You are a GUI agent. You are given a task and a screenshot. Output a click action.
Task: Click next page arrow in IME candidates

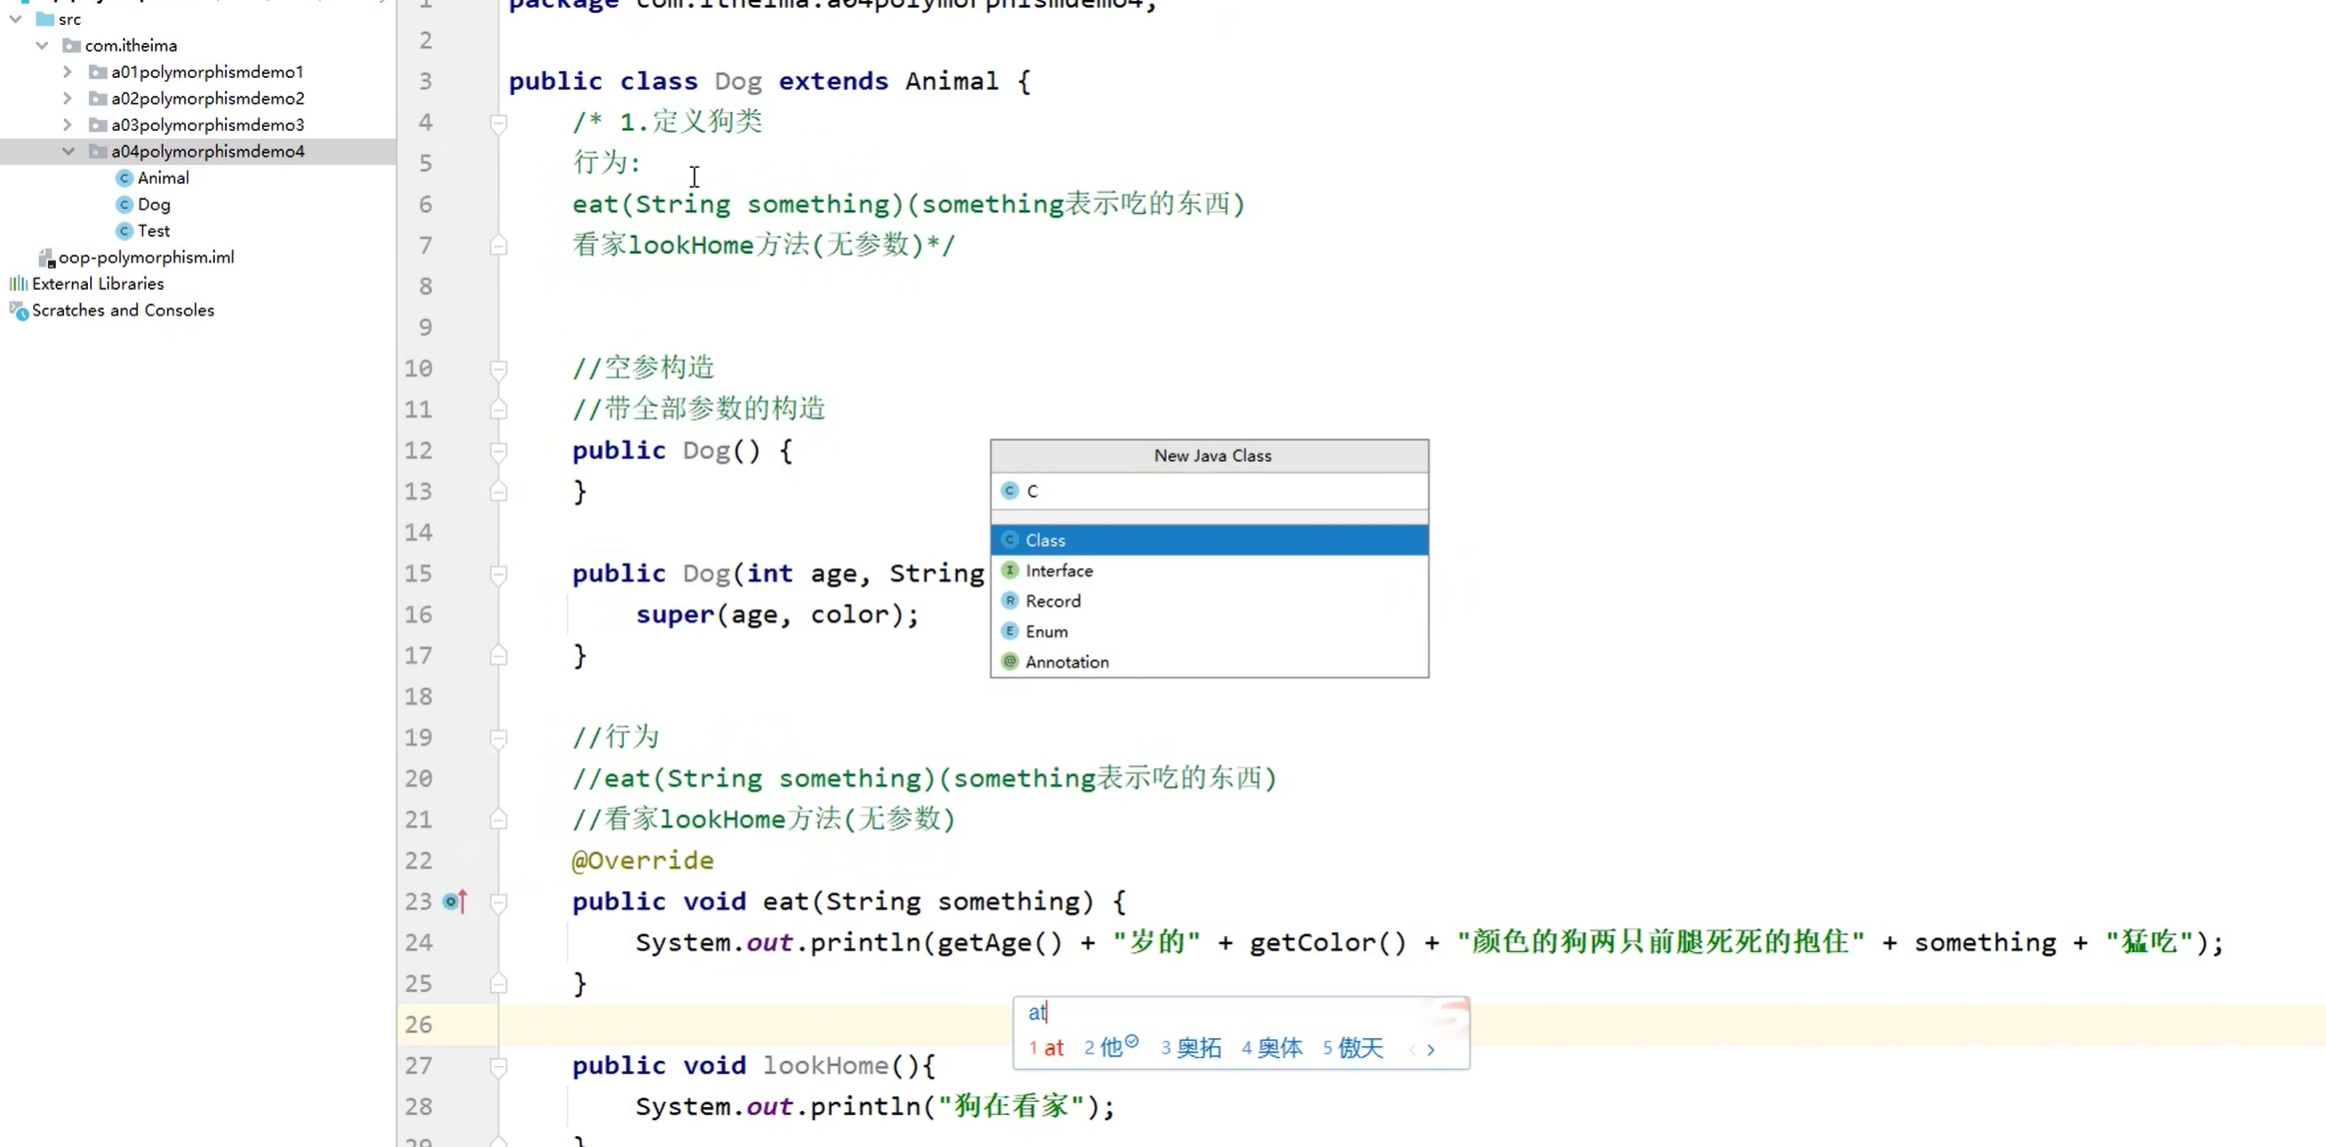point(1431,1049)
